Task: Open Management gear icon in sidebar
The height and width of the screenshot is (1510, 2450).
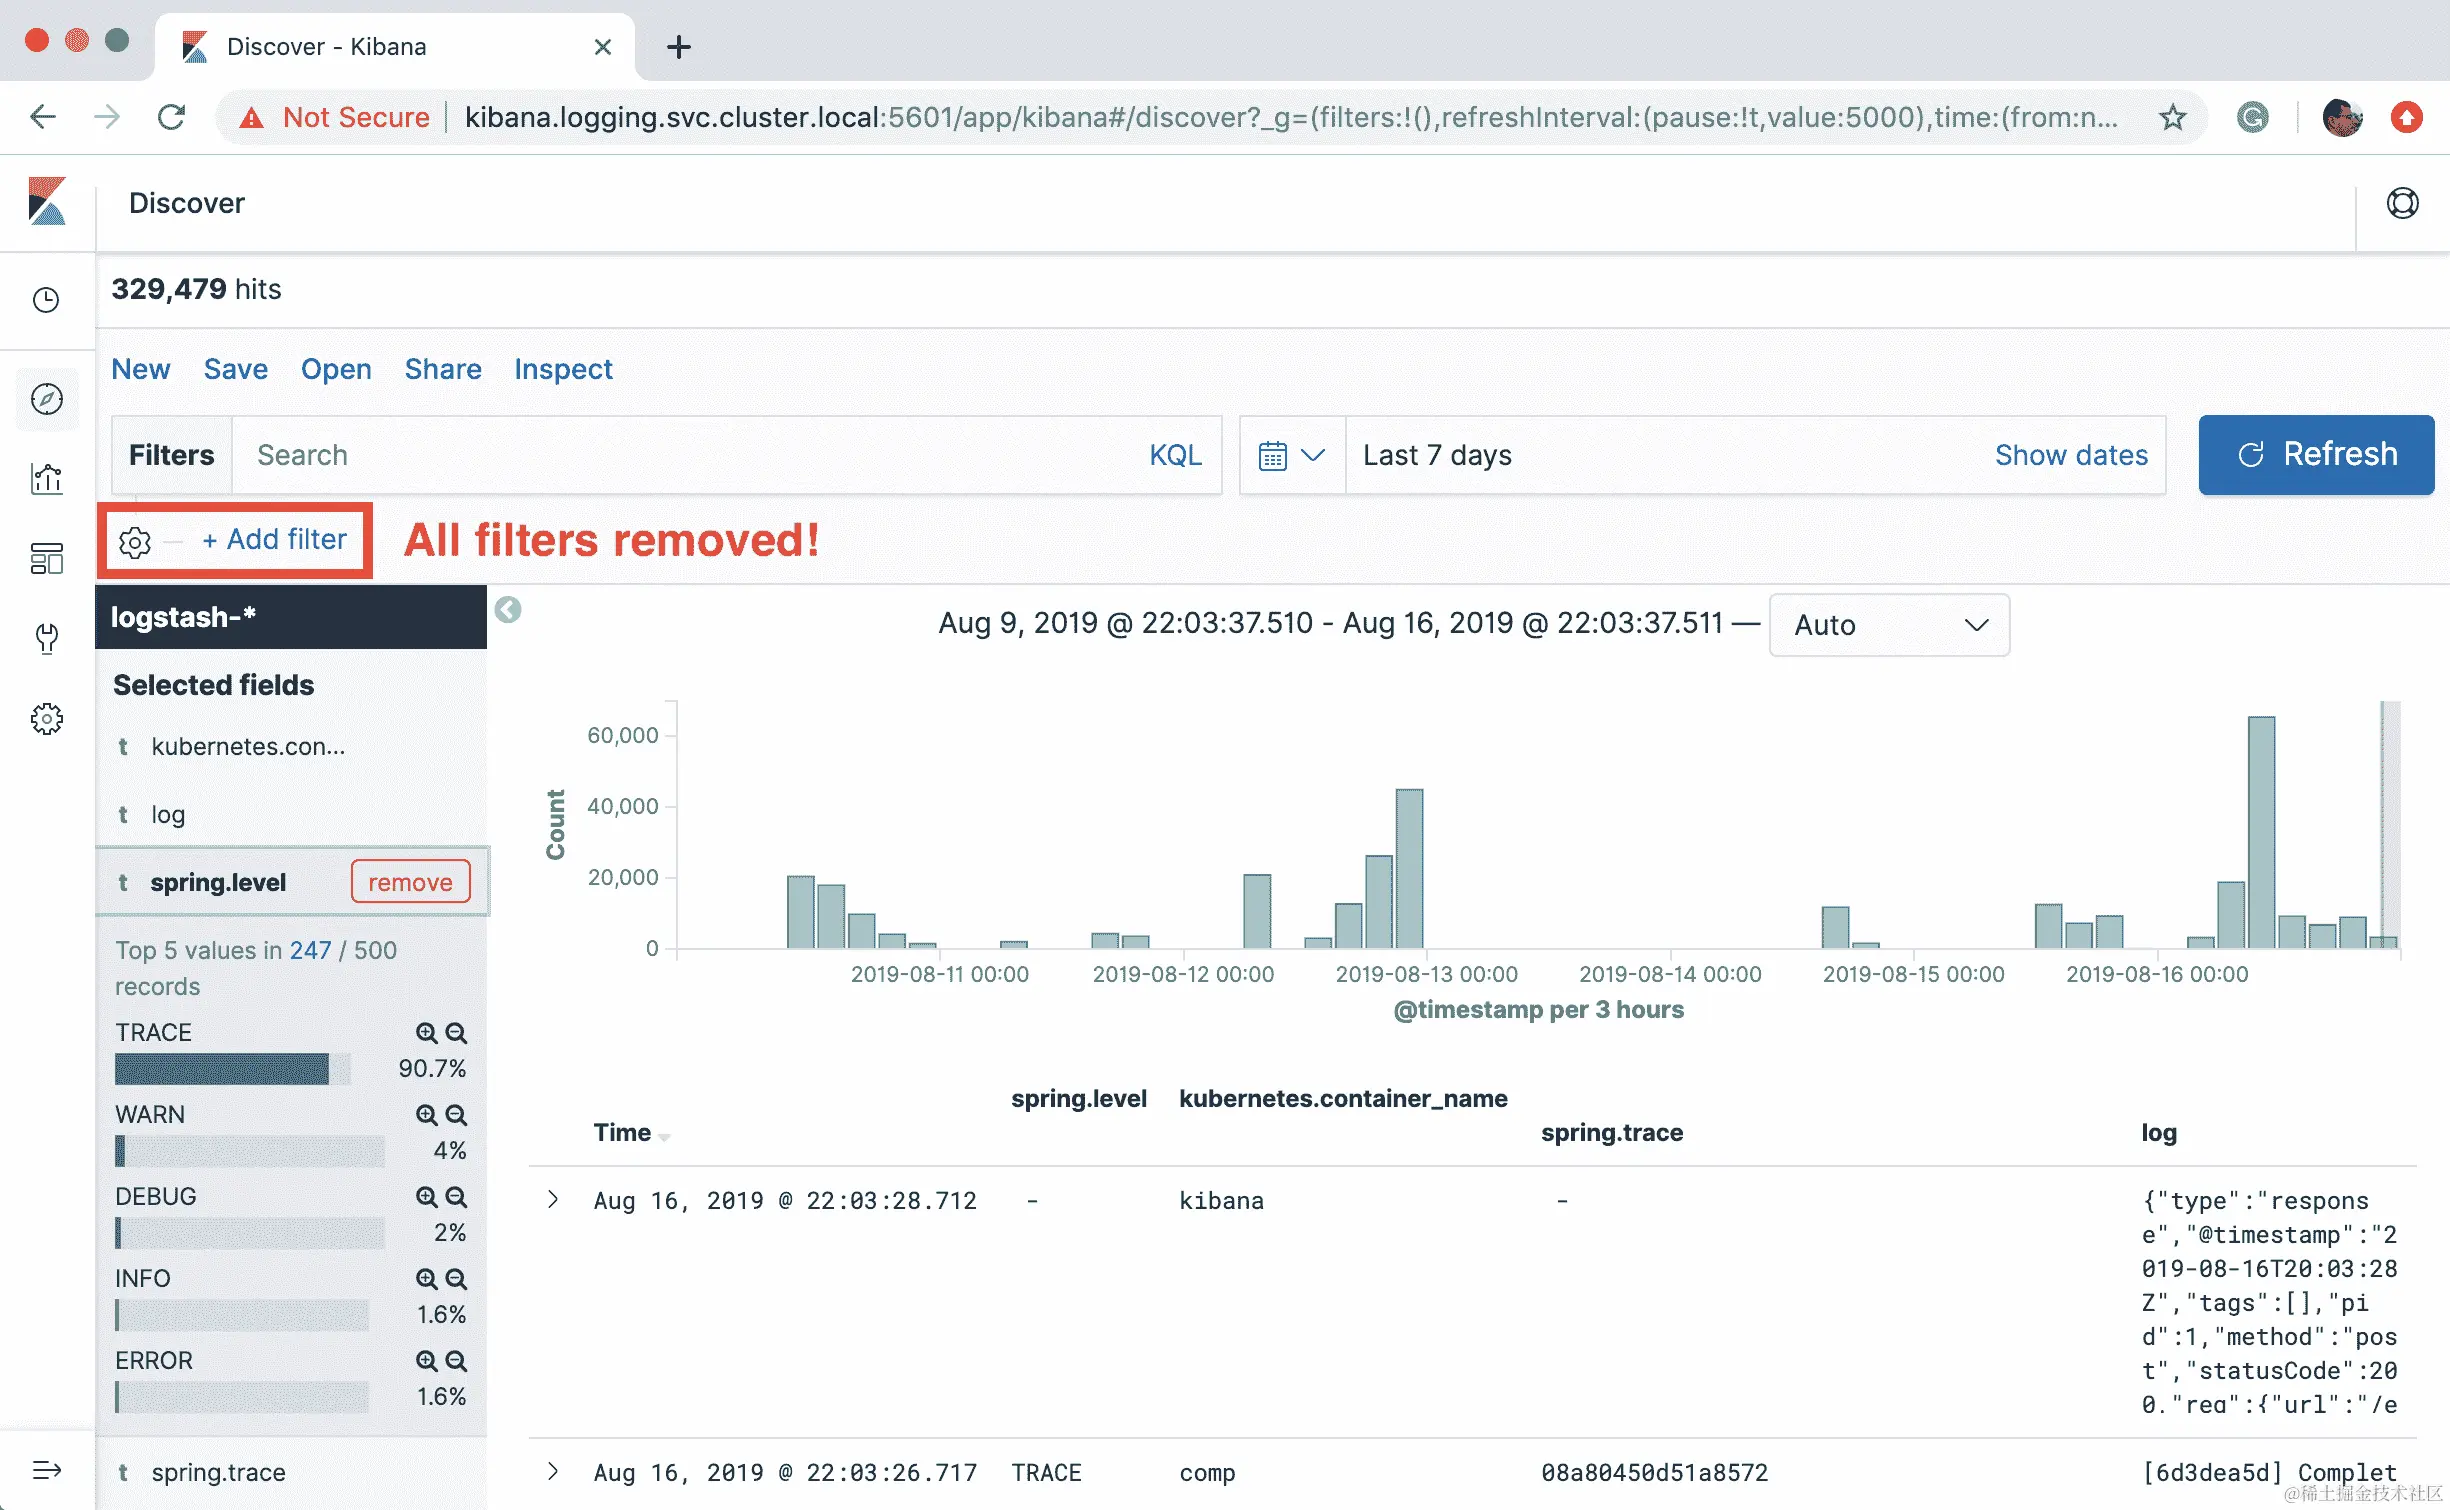Action: tap(47, 718)
